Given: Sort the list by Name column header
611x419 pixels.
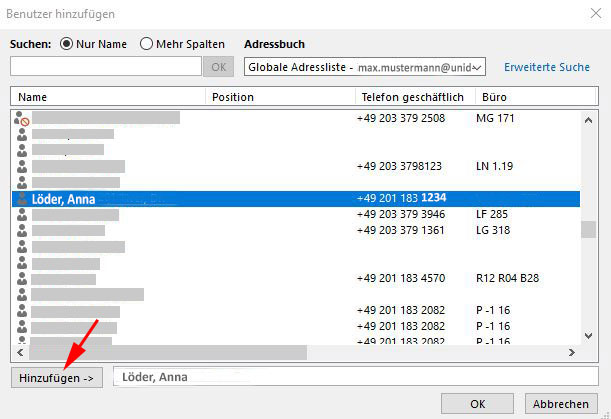Looking at the screenshot, I should point(108,97).
